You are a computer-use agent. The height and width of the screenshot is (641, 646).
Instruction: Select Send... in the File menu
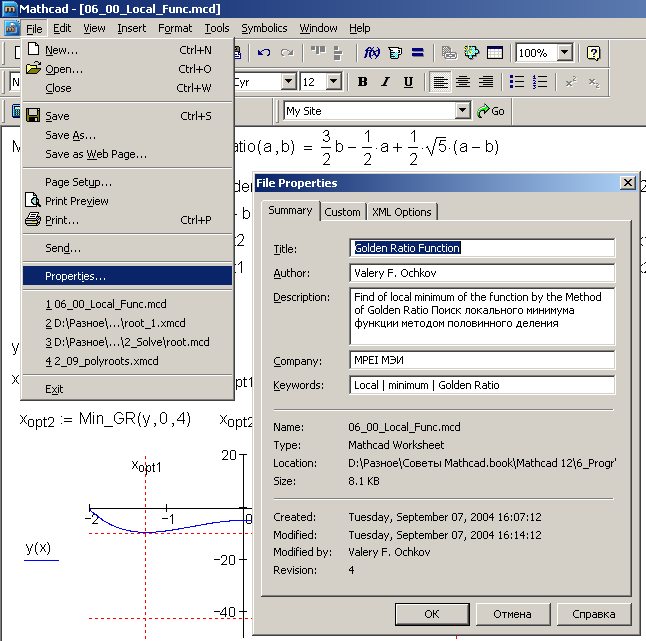pyautogui.click(x=128, y=248)
